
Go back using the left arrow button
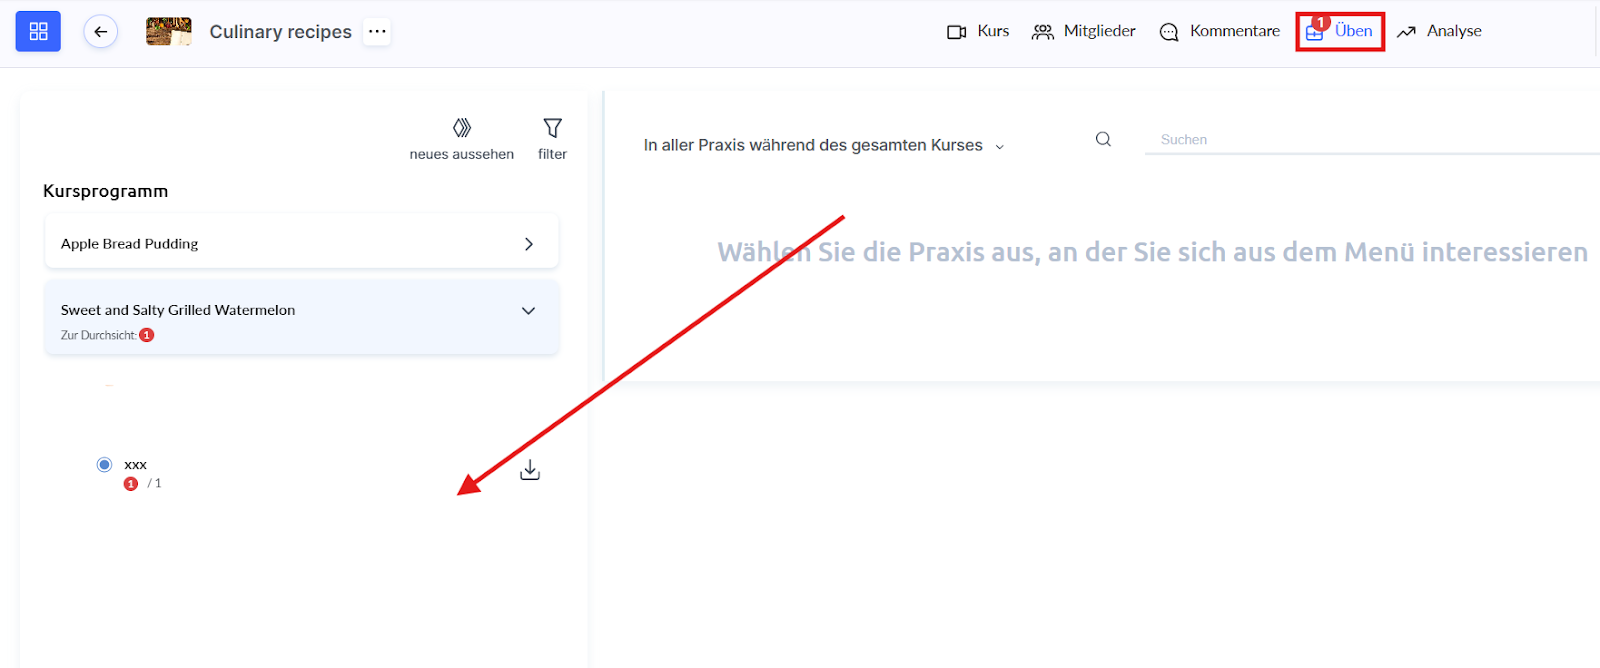101,32
